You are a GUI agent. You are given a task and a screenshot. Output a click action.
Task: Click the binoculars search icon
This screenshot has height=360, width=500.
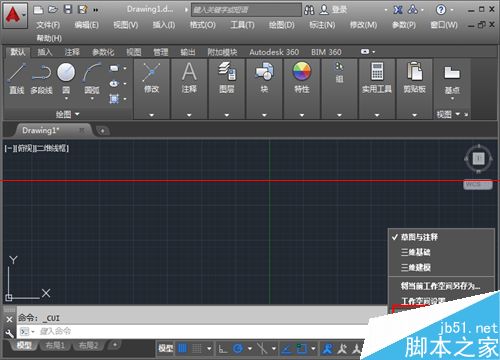pos(309,10)
